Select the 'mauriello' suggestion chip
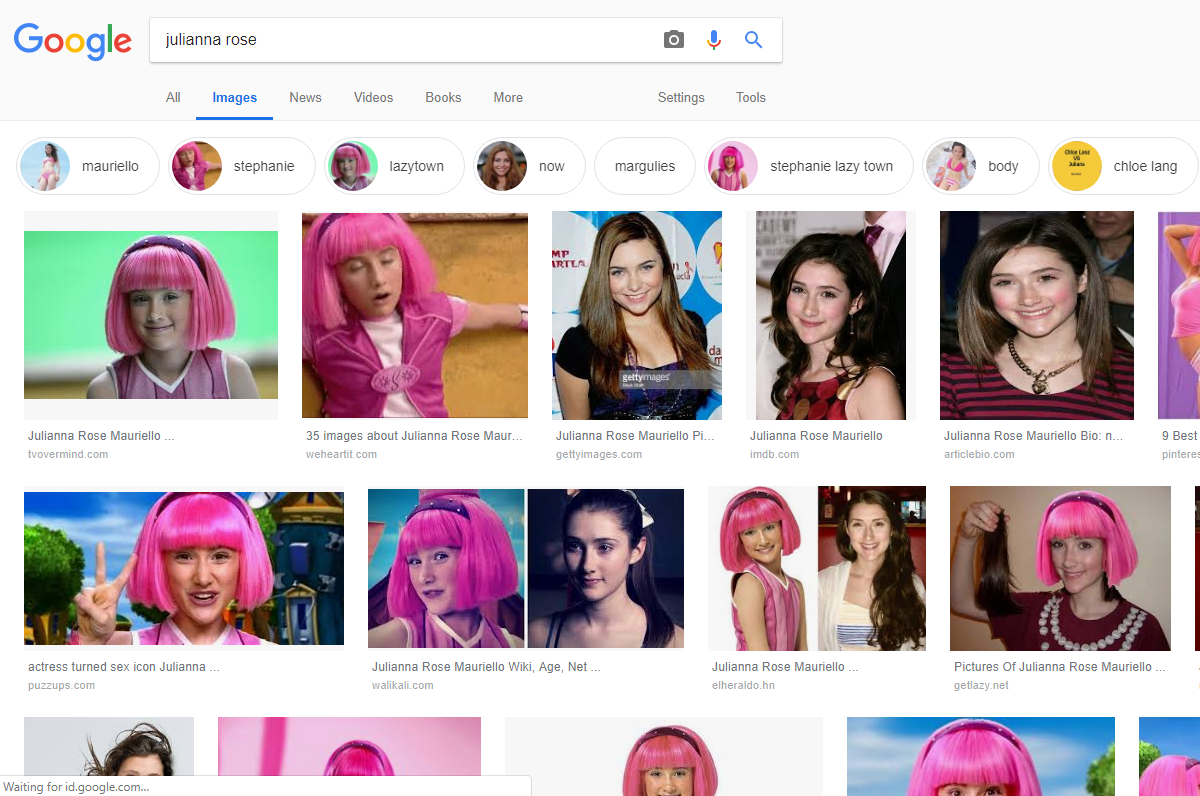The image size is (1200, 796). pyautogui.click(x=88, y=166)
